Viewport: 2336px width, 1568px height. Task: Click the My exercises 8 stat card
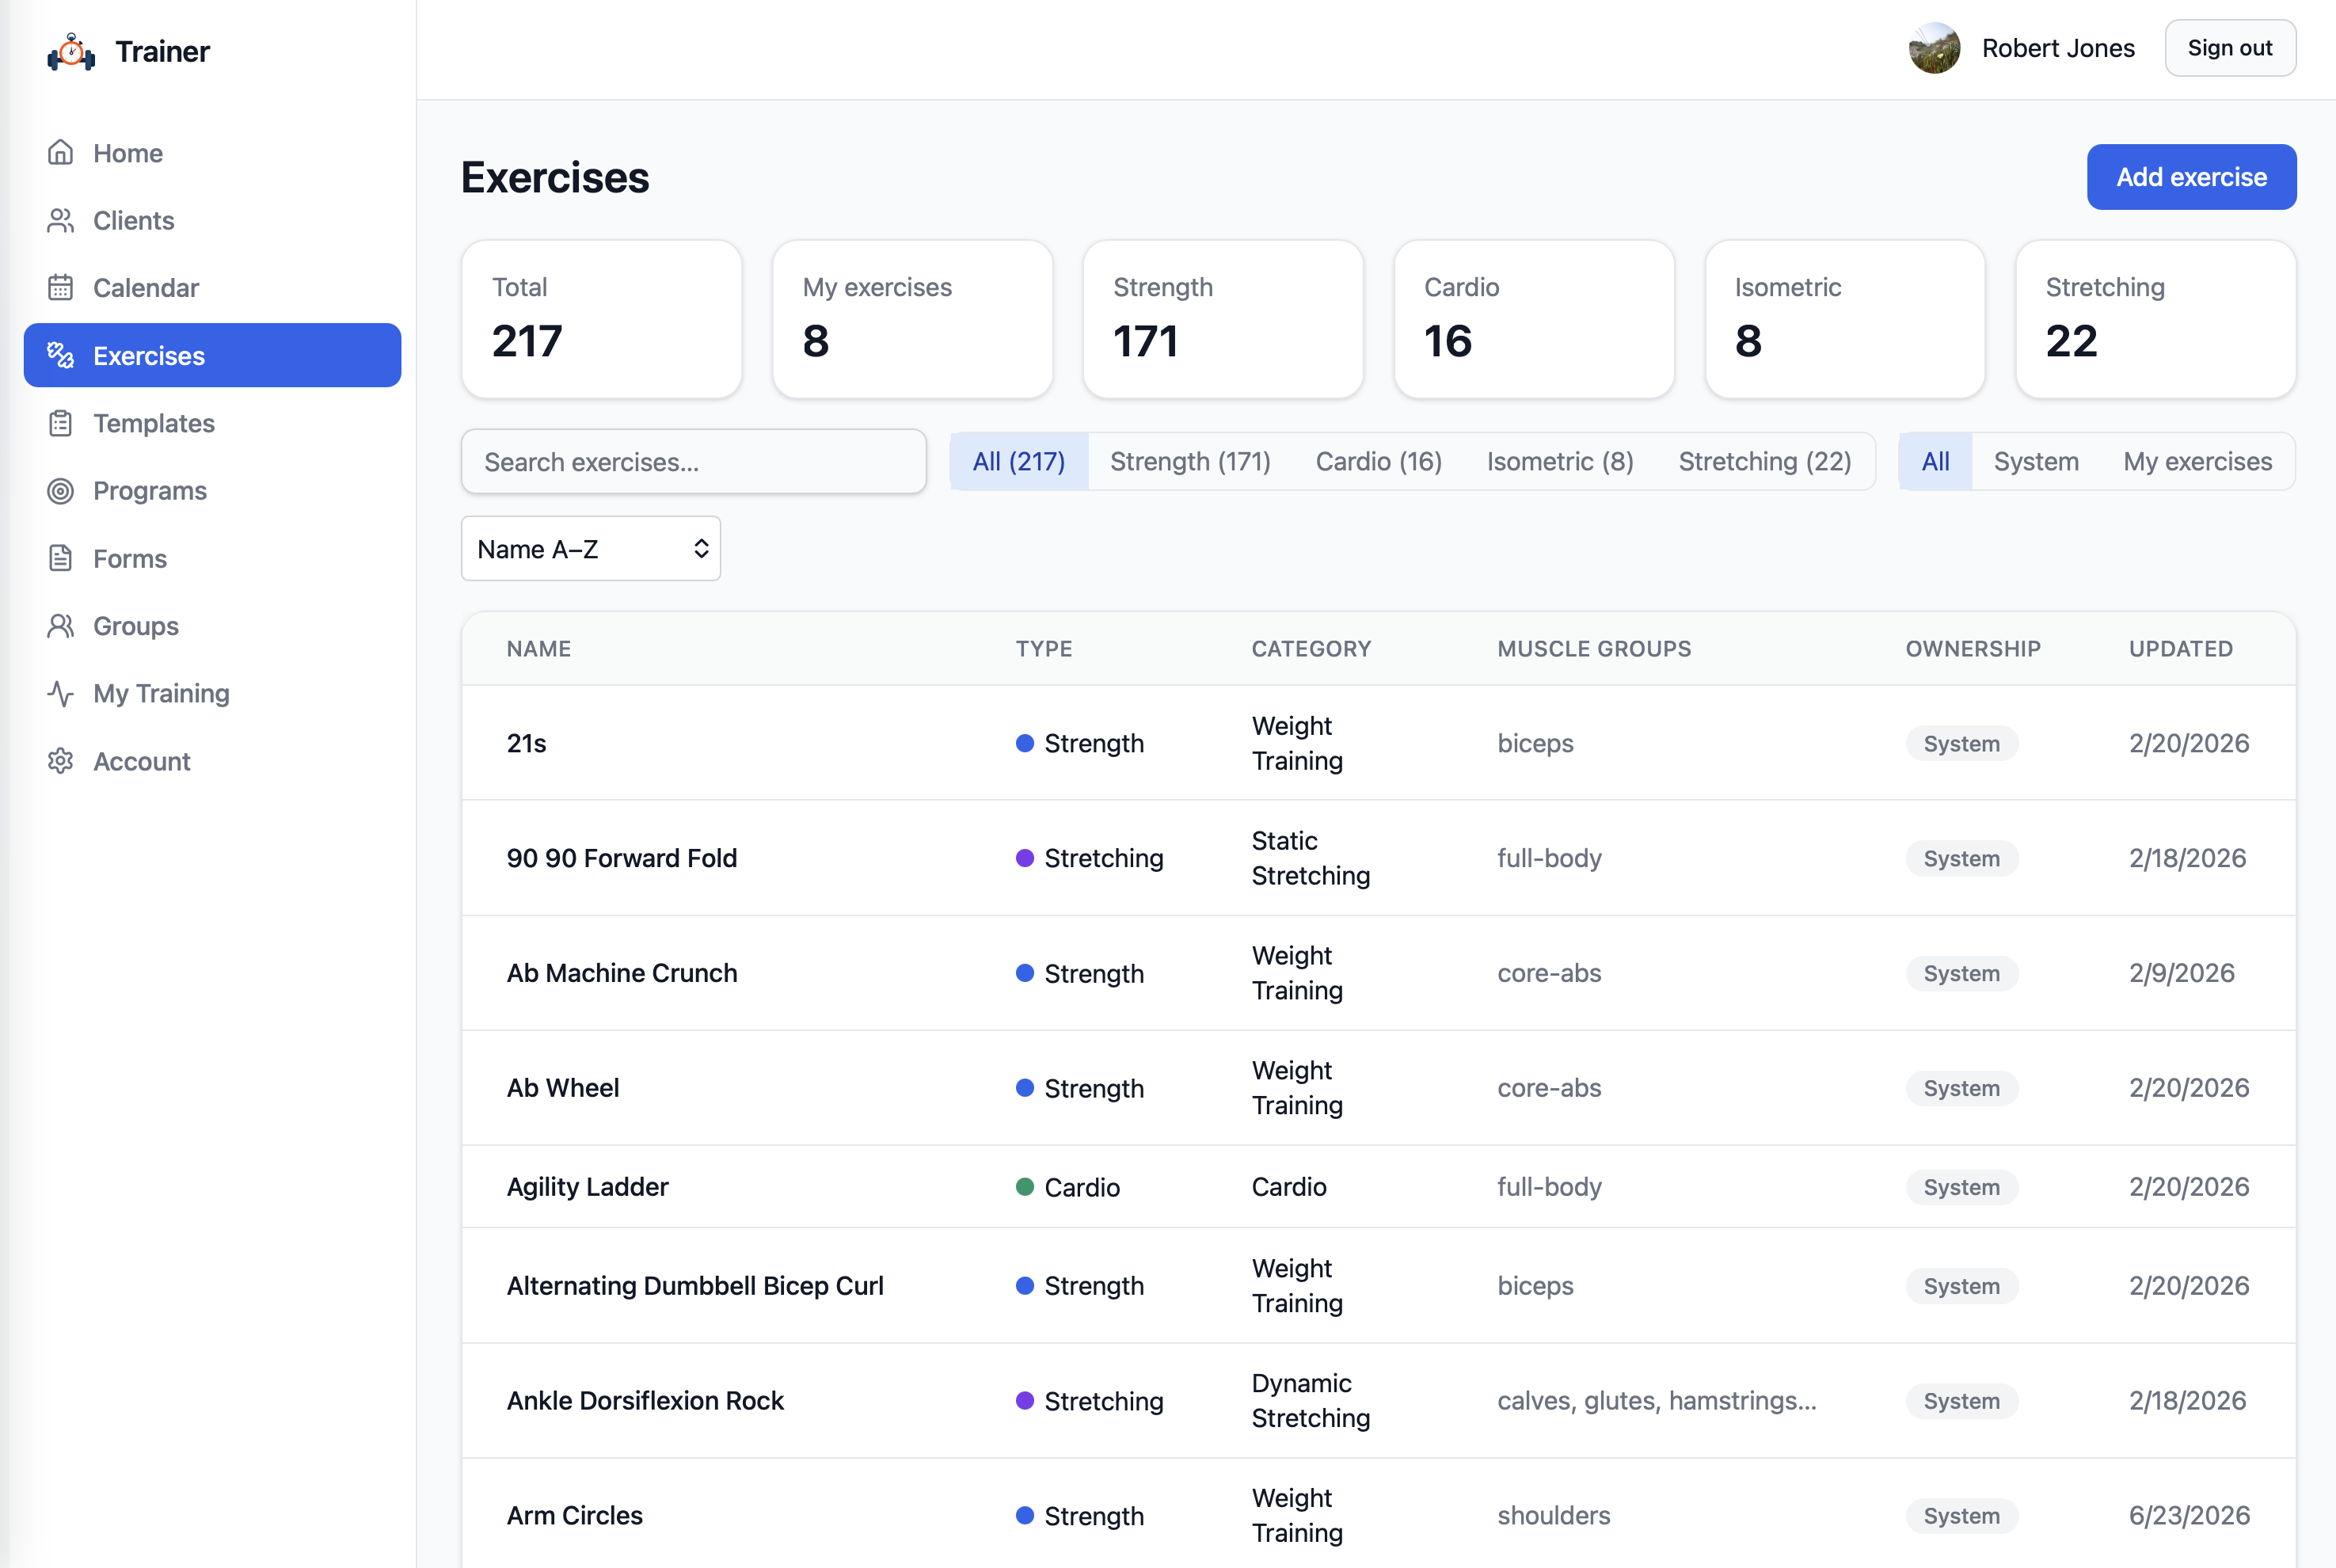912,319
